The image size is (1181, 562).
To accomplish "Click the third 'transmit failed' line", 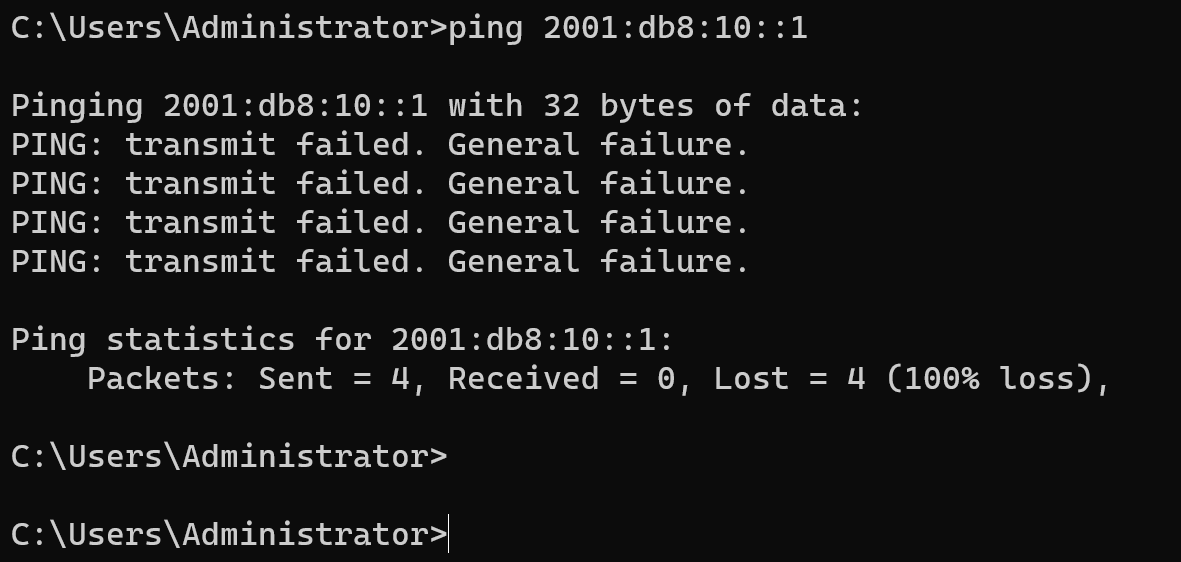I will pyautogui.click(x=380, y=223).
